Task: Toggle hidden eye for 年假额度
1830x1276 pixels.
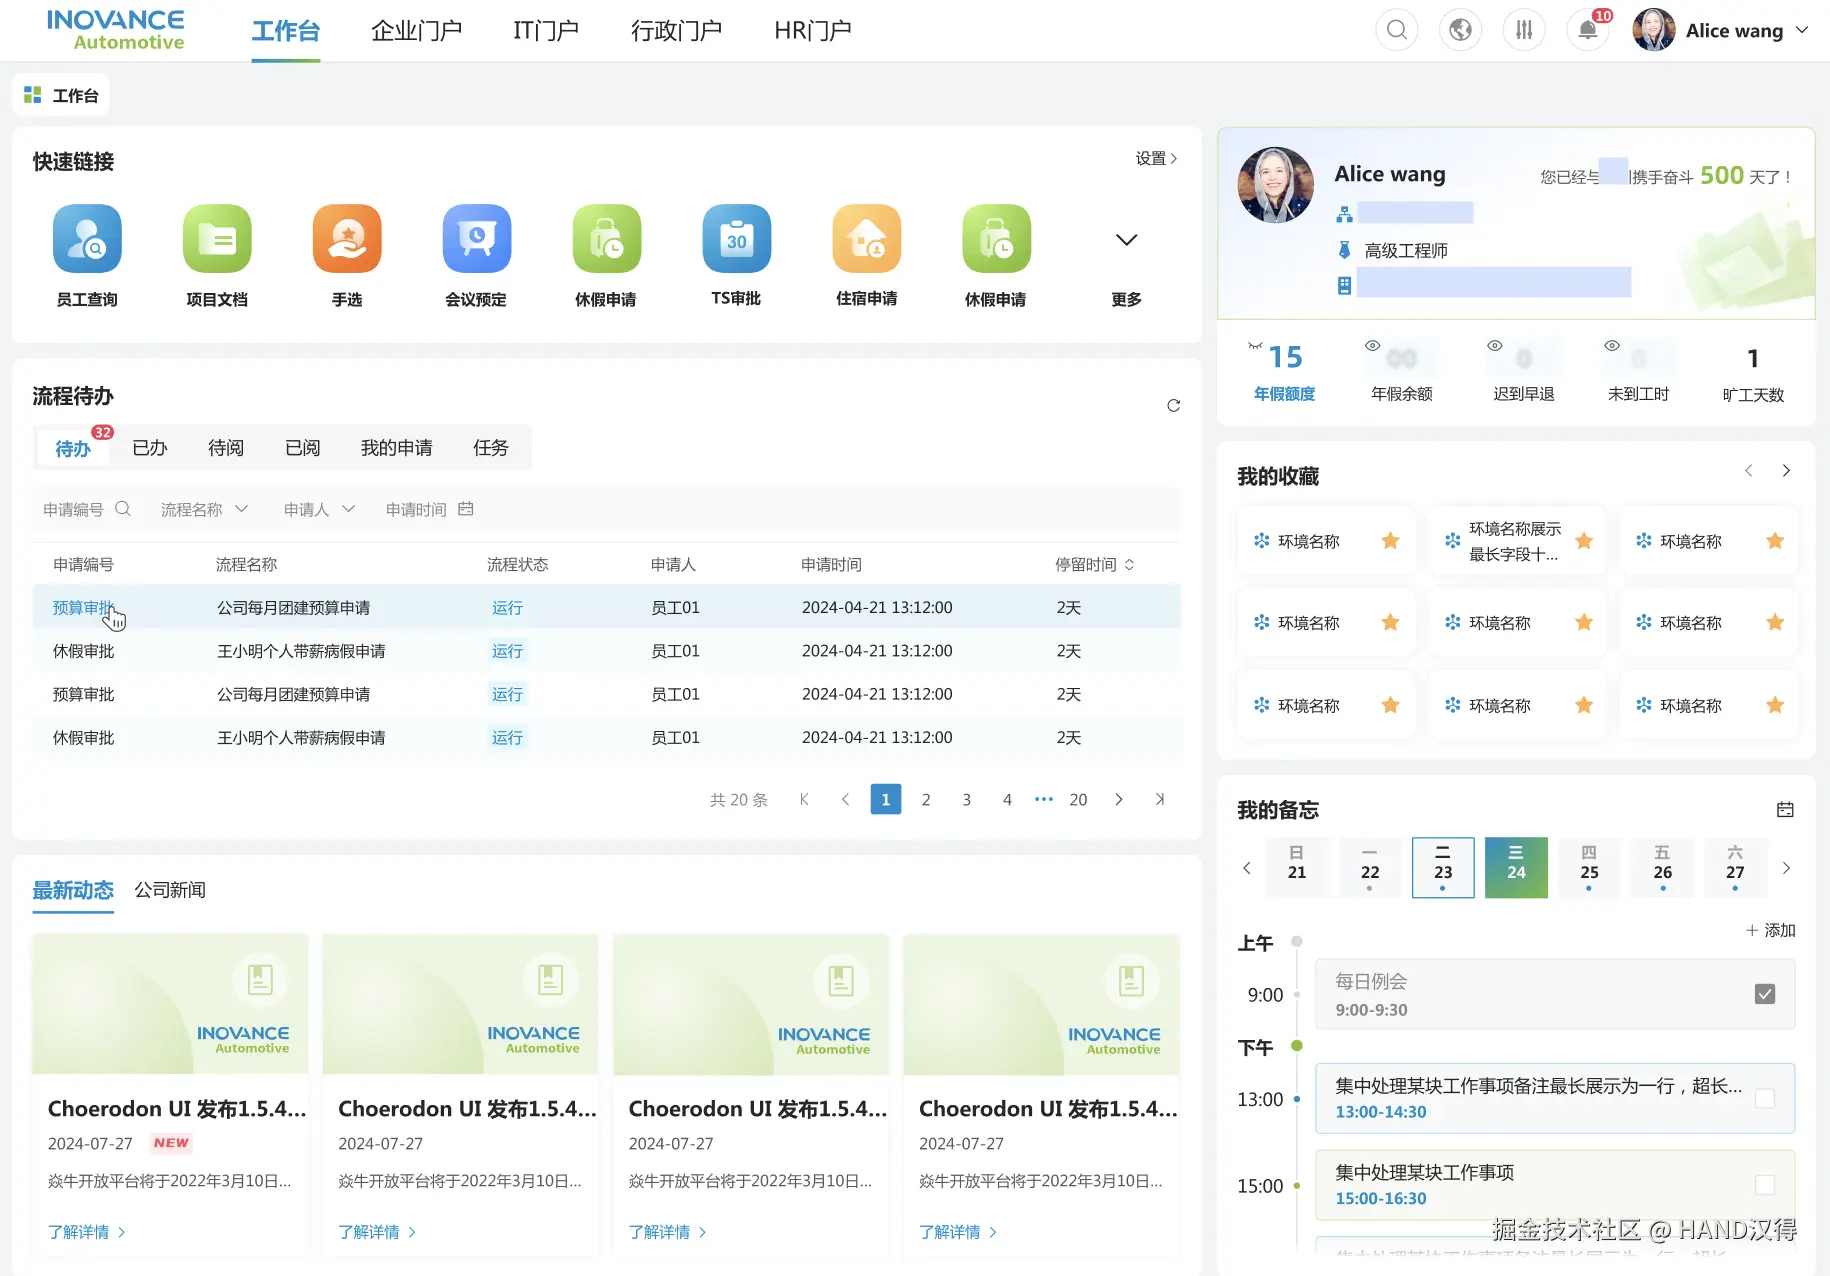Action: (x=1255, y=345)
